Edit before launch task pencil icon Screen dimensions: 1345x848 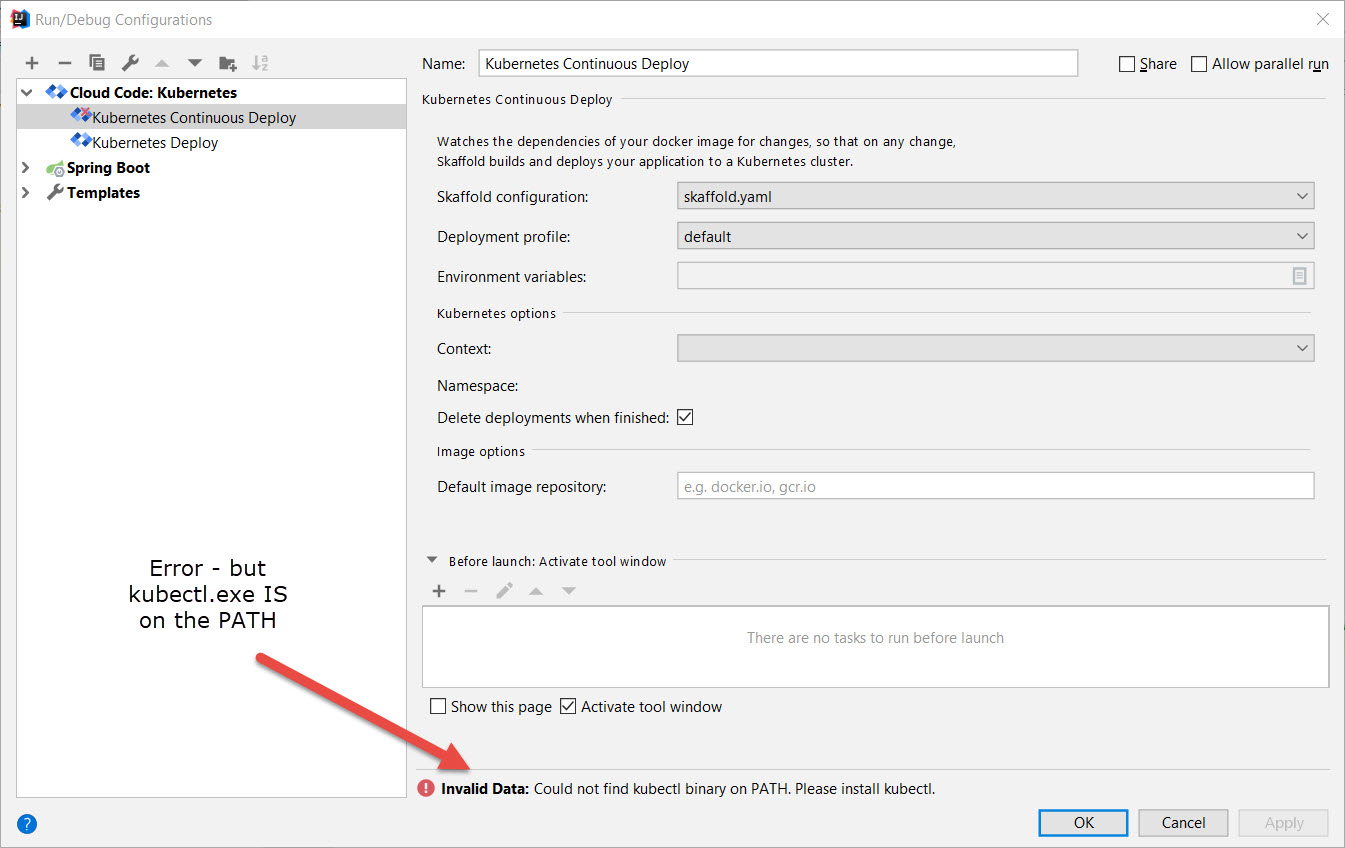point(504,591)
